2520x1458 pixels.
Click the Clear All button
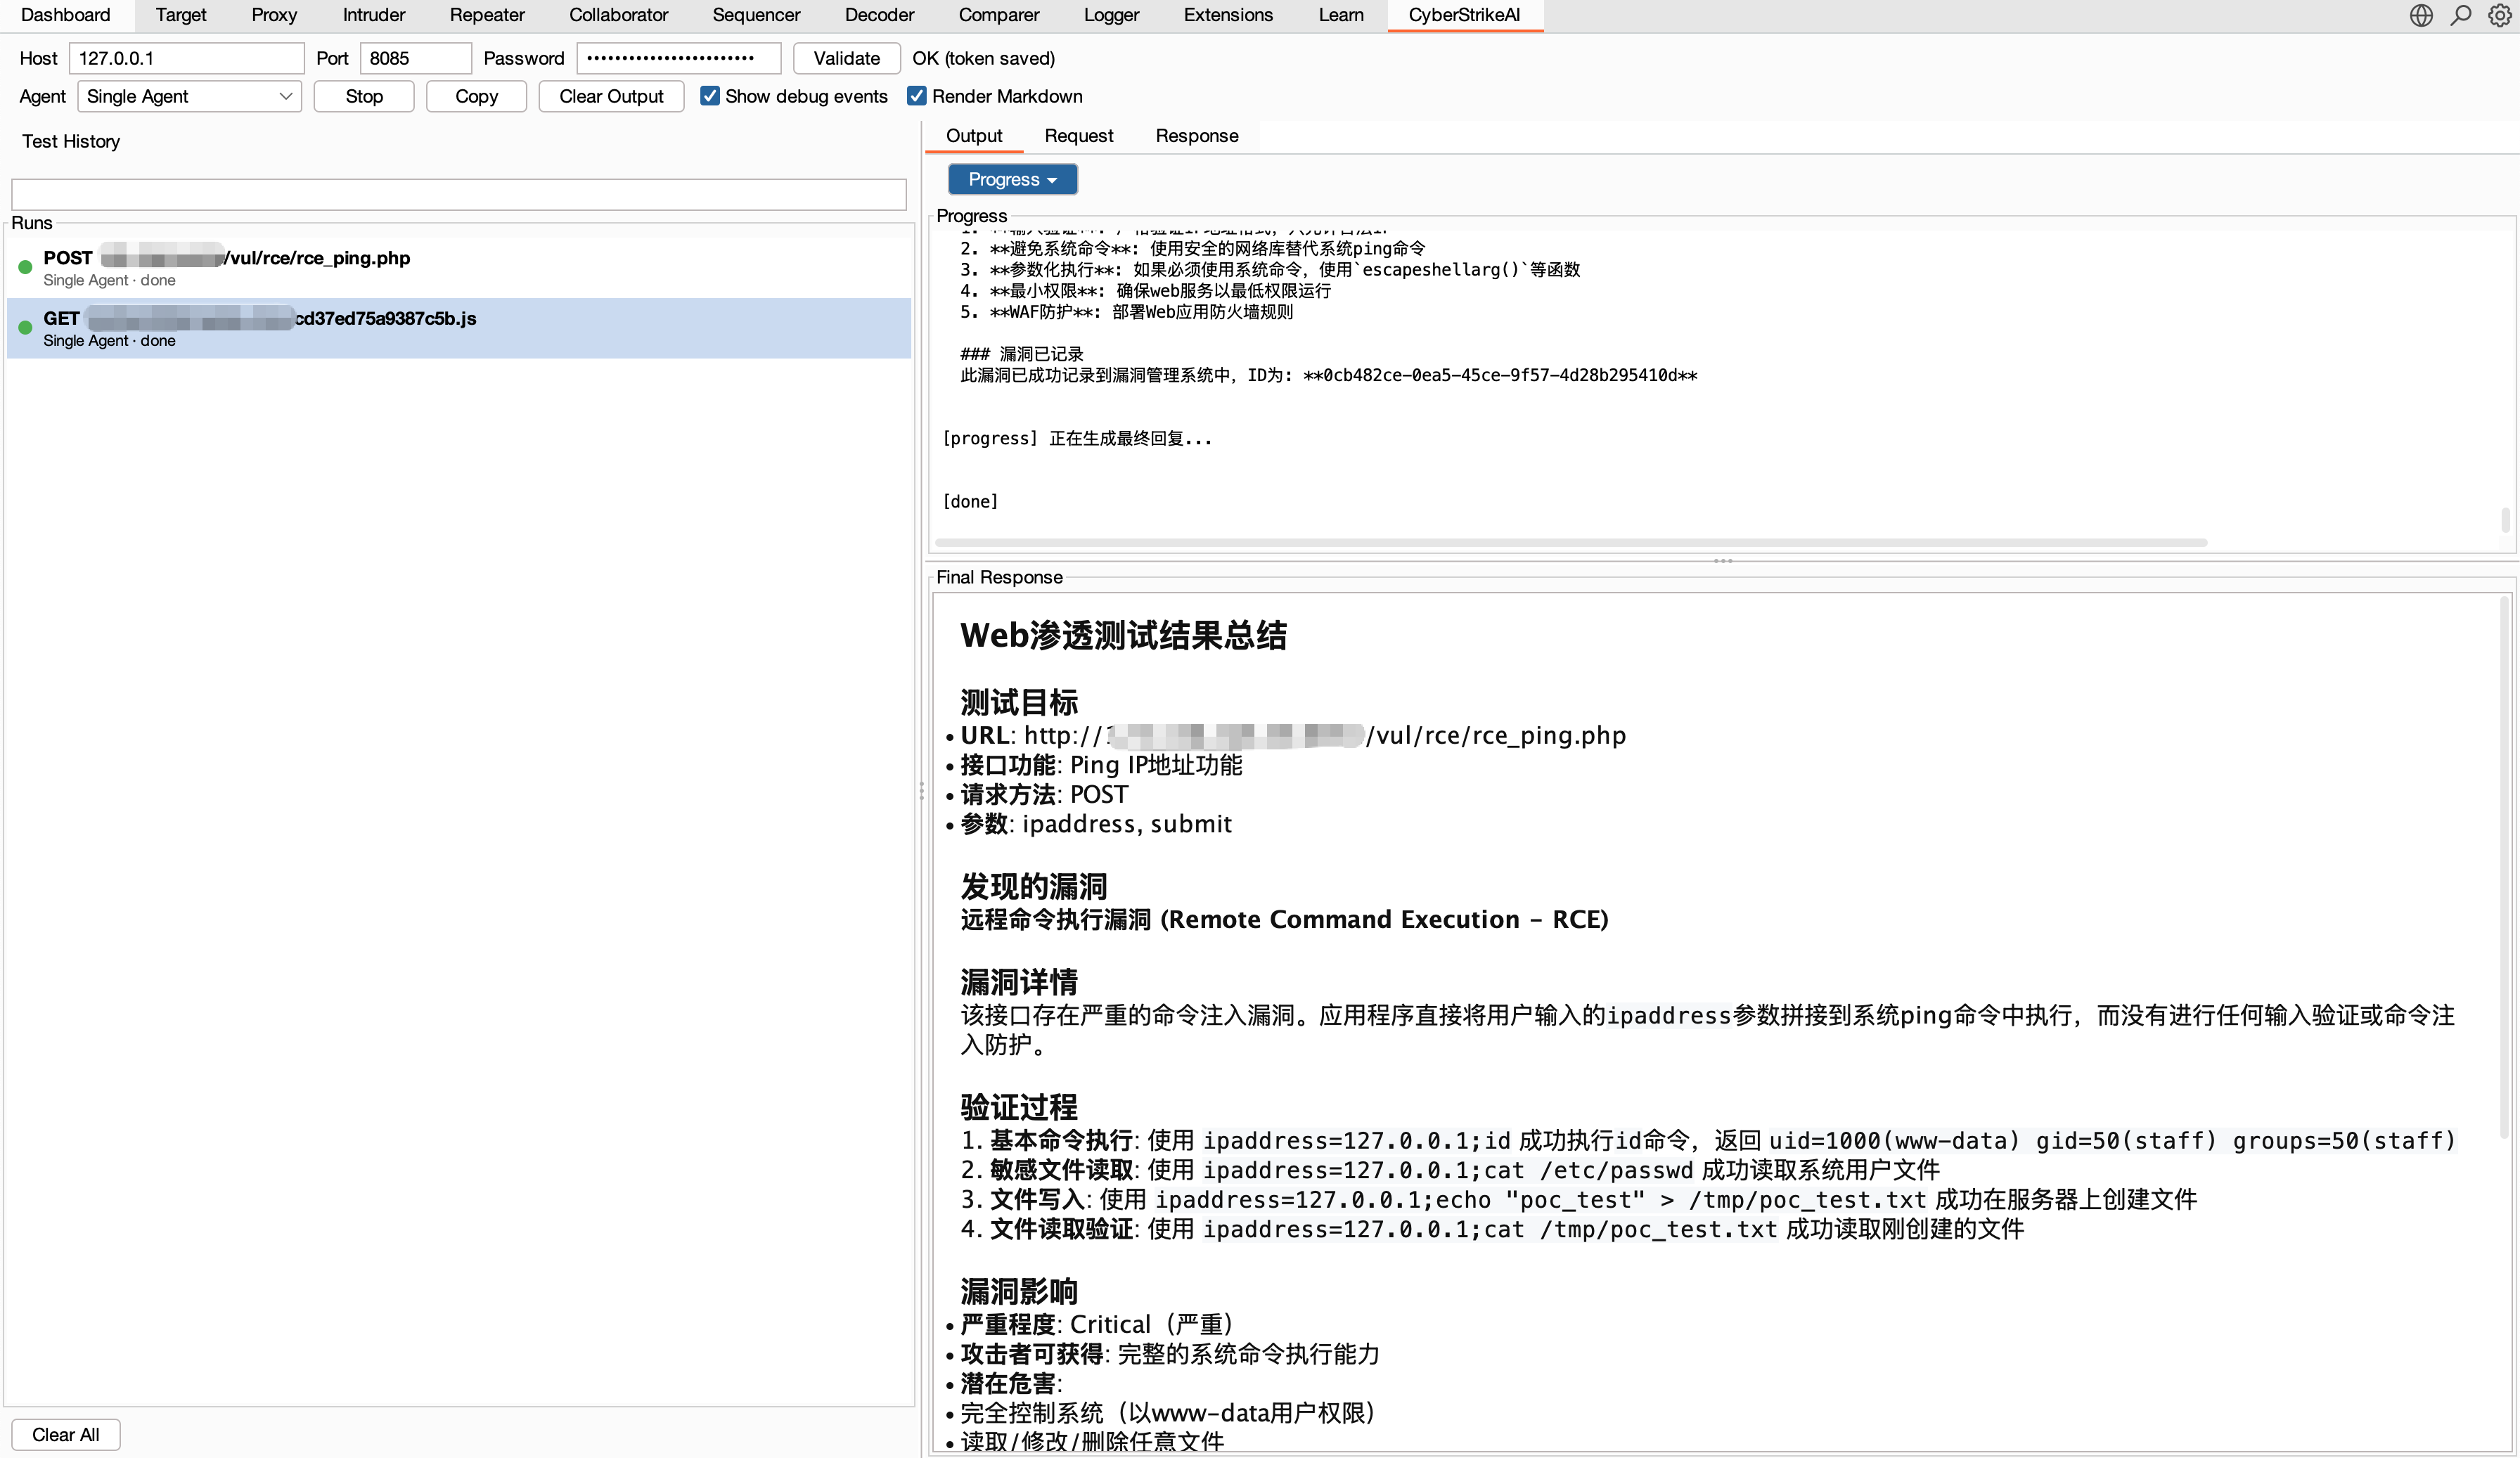point(65,1434)
